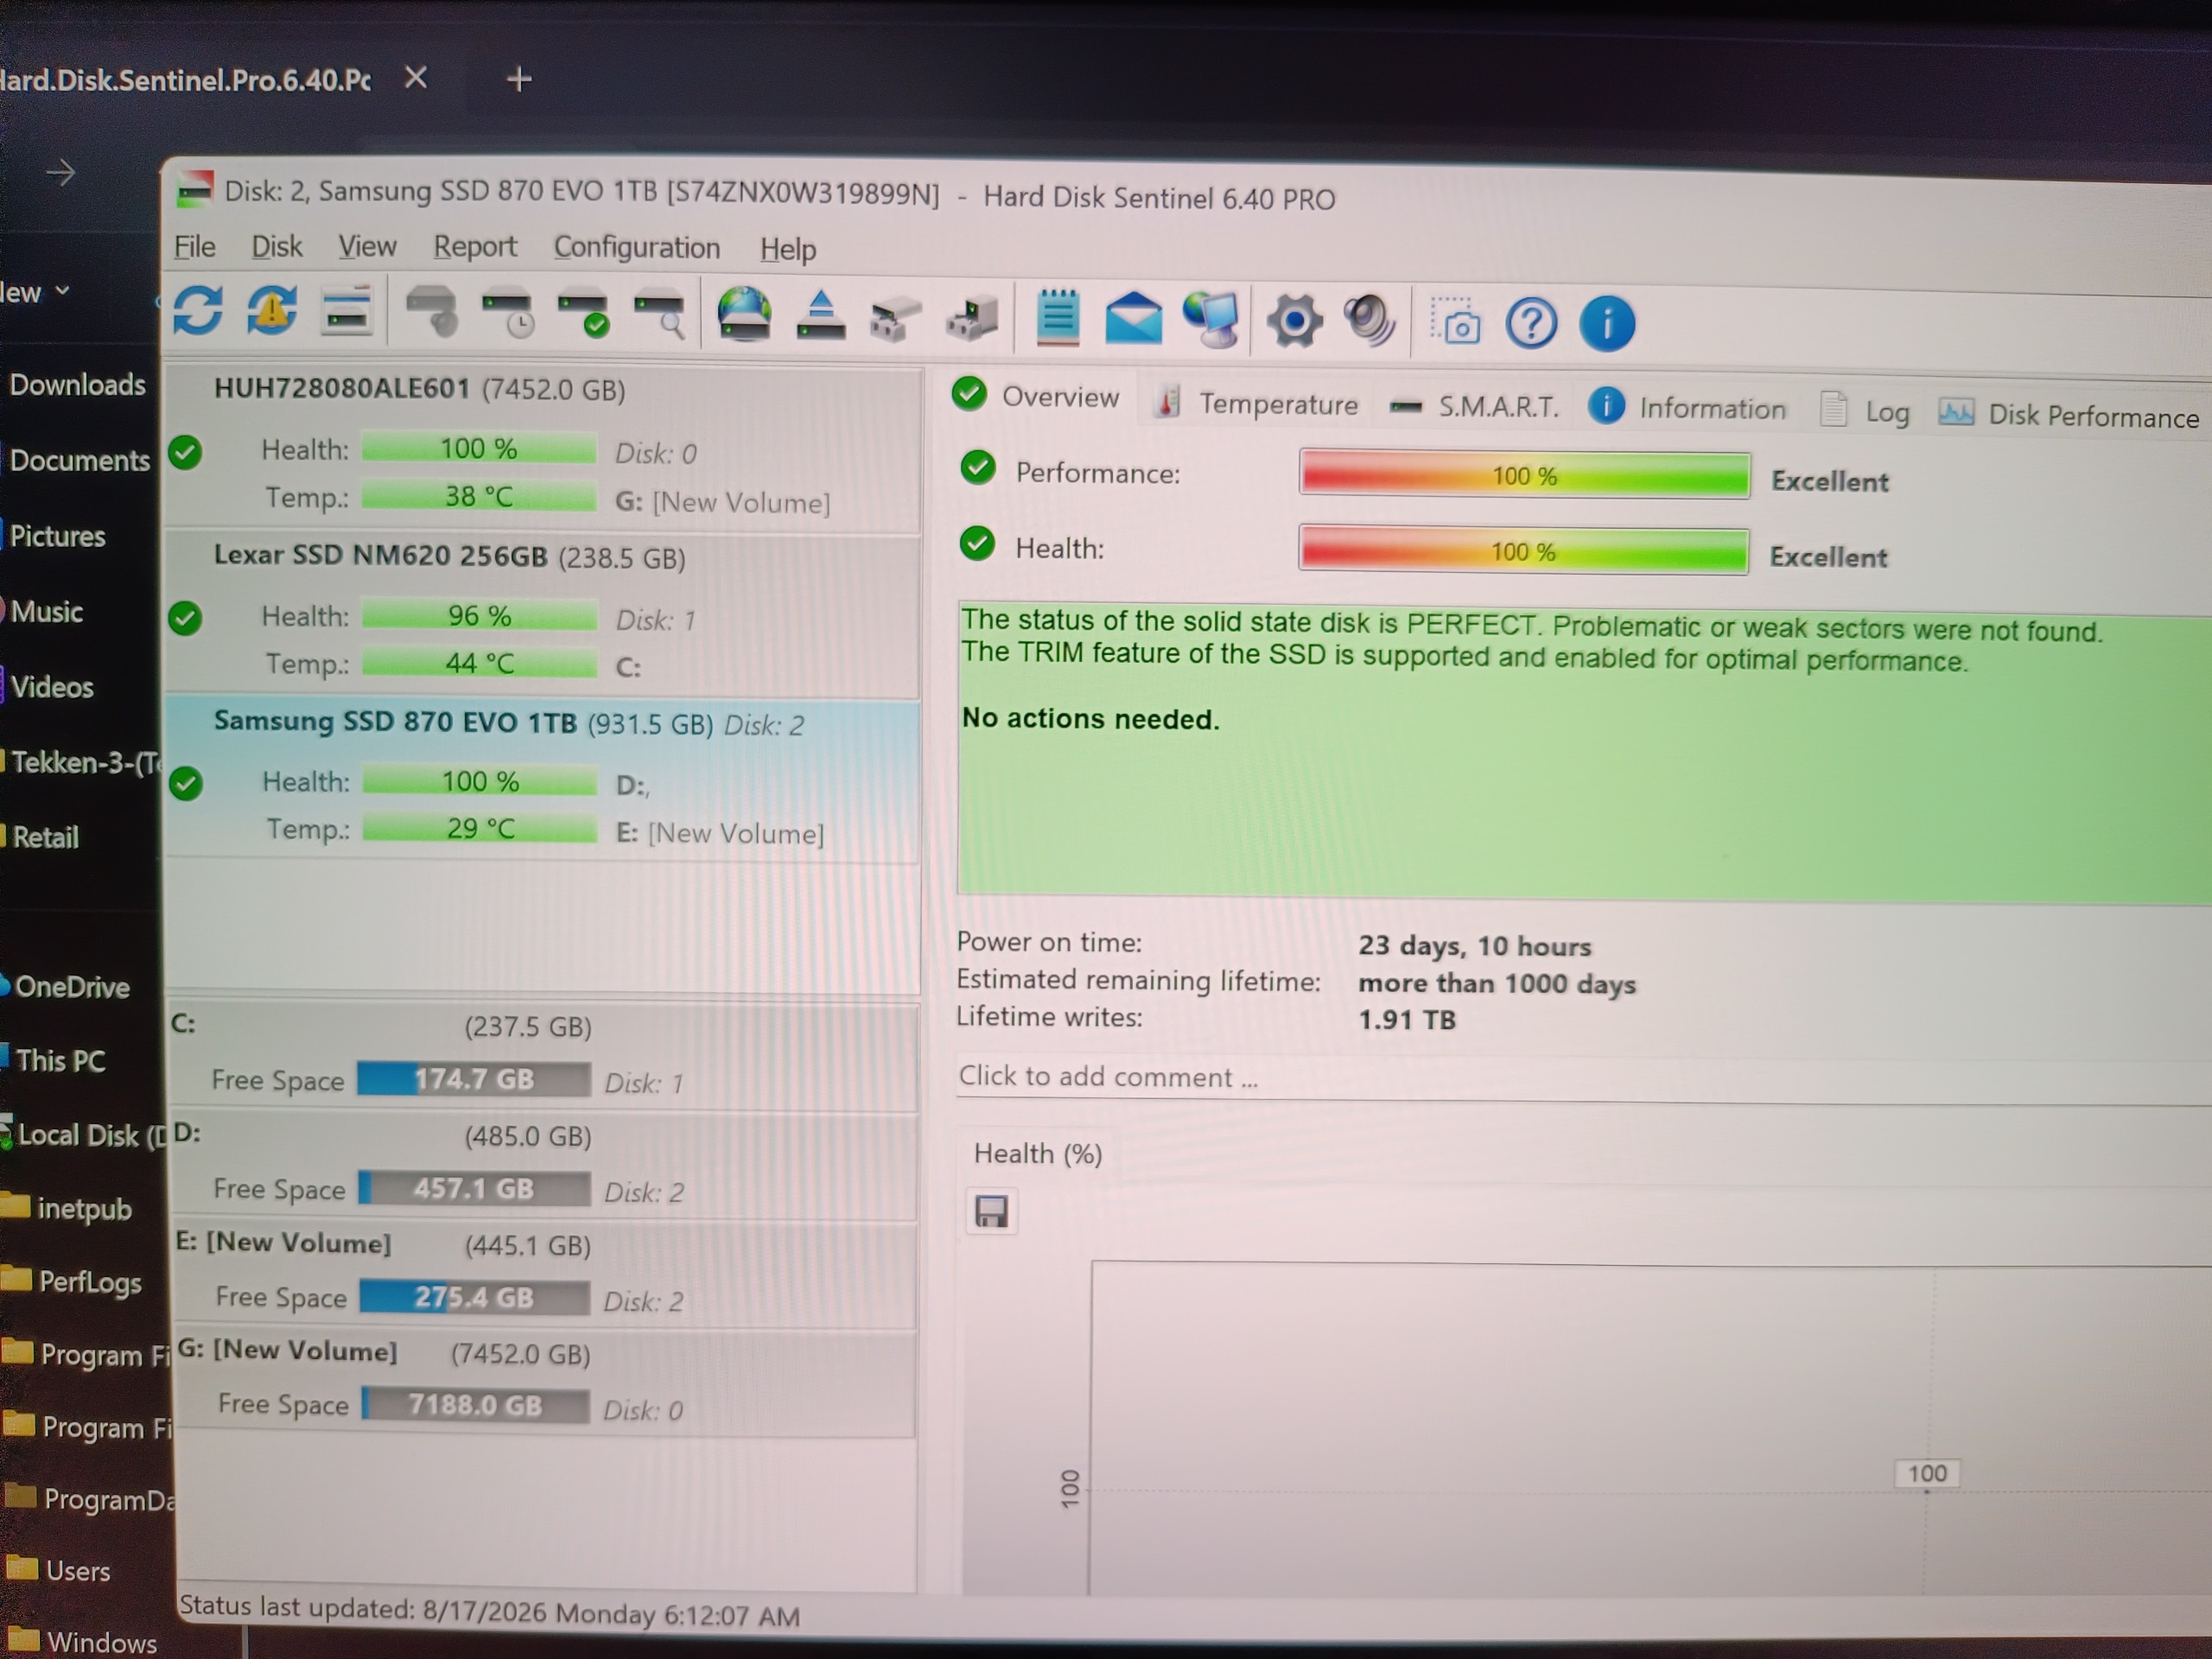The height and width of the screenshot is (1659, 2212).
Task: Open Pictures in File Explorer sidebar
Action: click(x=57, y=537)
